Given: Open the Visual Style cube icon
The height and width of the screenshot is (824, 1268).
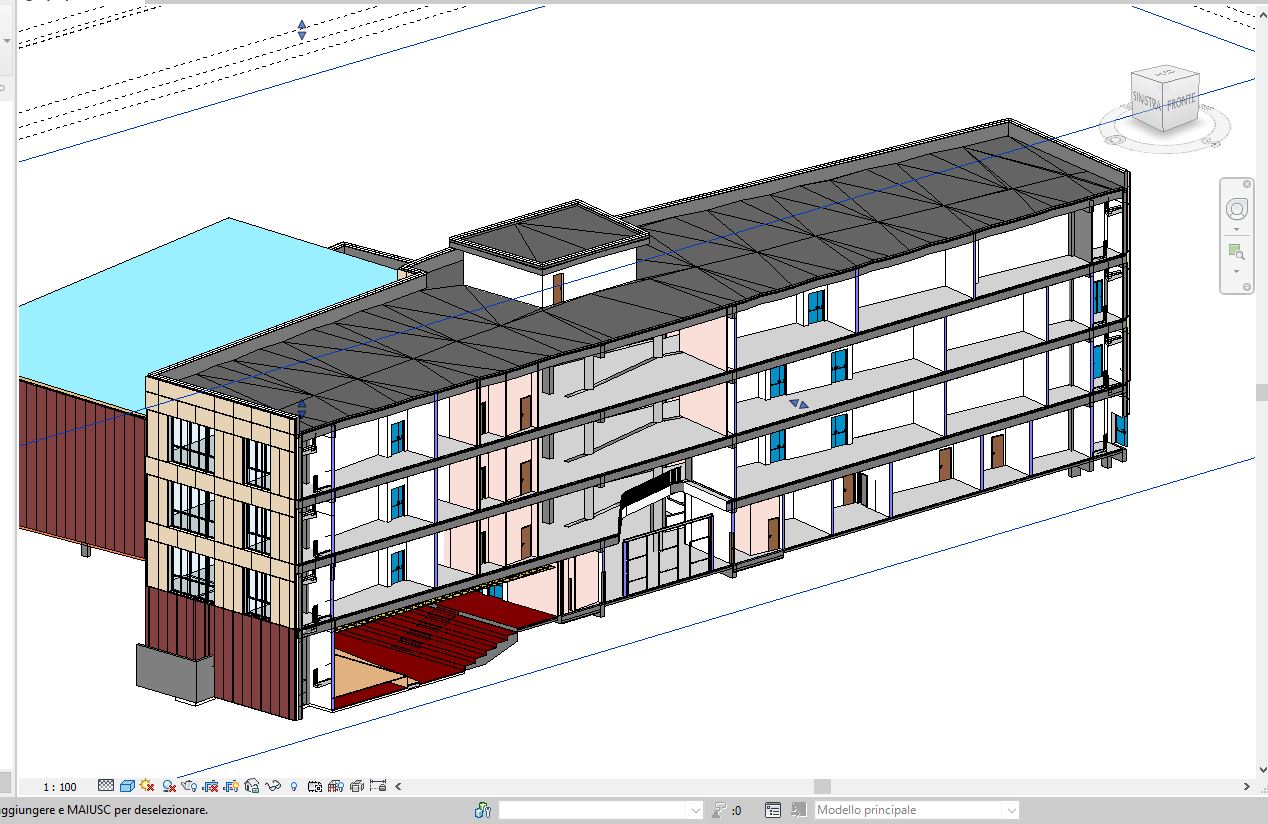Looking at the screenshot, I should (127, 786).
